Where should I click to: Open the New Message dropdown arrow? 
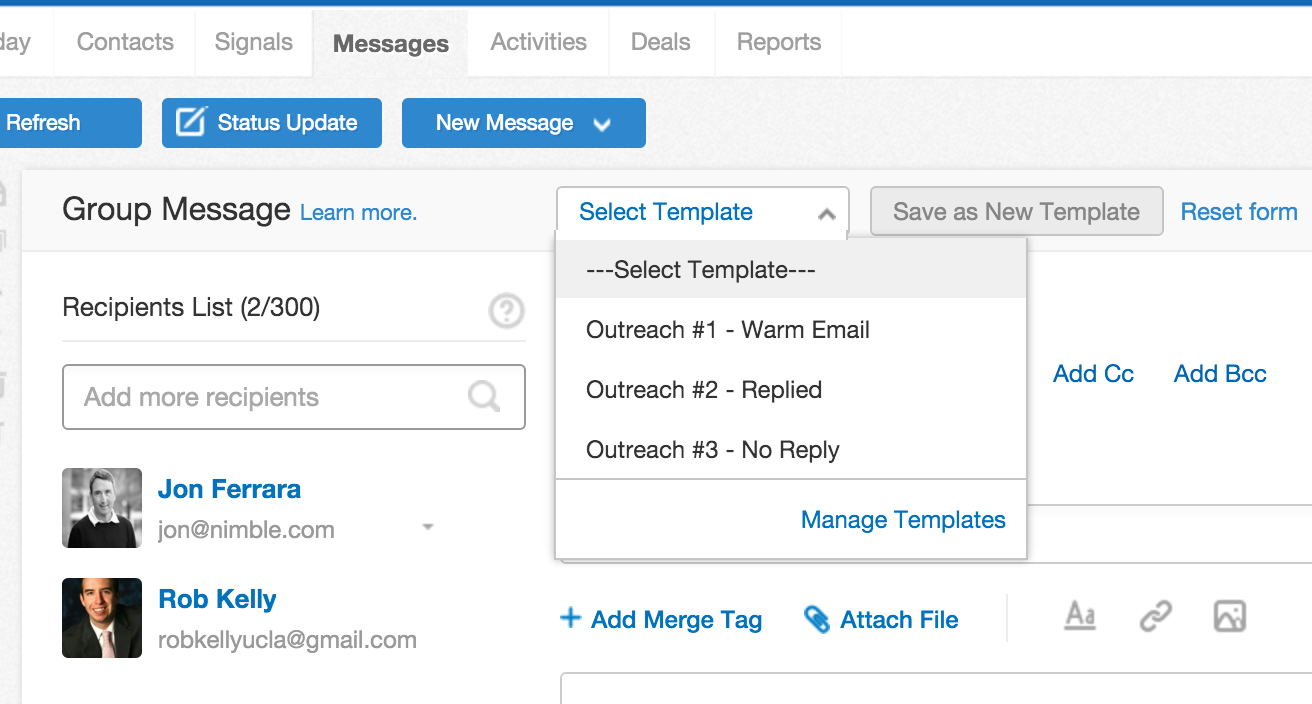pos(602,124)
